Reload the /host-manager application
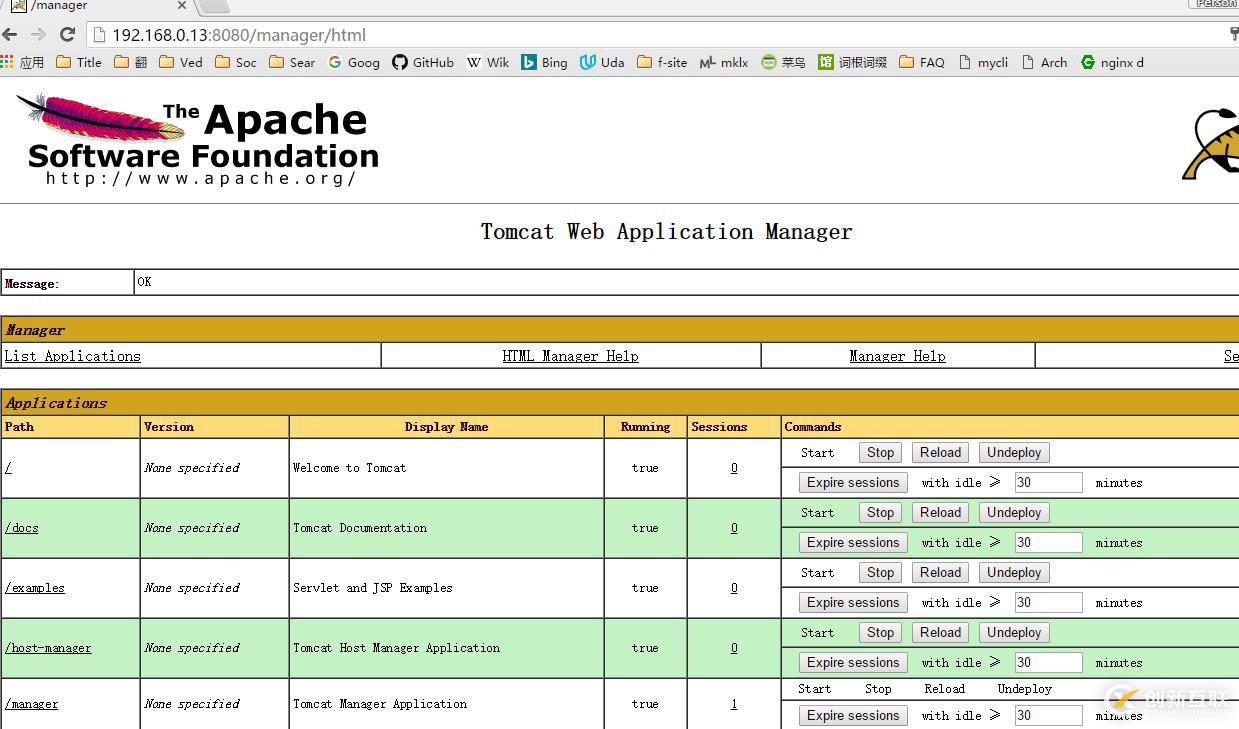1239x729 pixels. pyautogui.click(x=940, y=633)
